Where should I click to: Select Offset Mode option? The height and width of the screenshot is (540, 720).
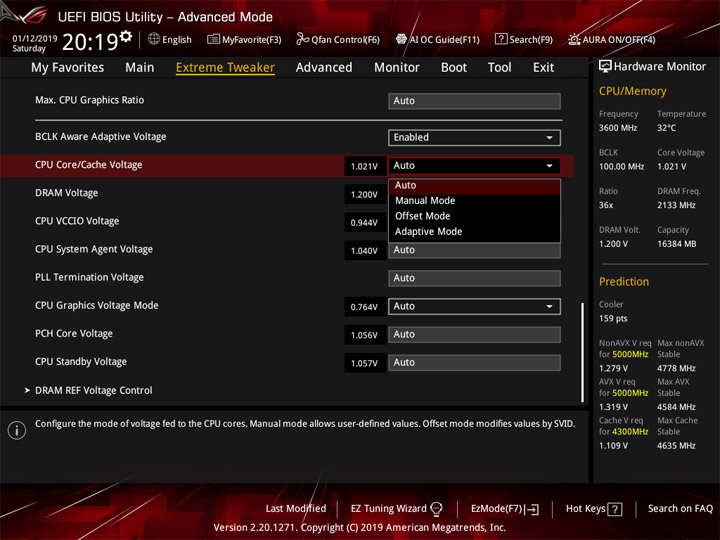[x=474, y=216]
